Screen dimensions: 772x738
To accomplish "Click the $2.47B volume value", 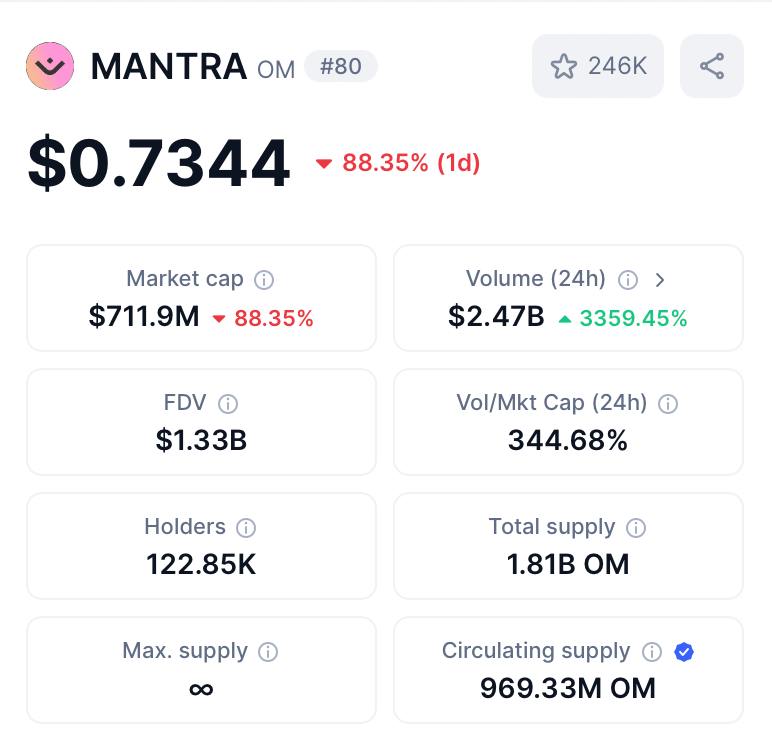I will [496, 316].
